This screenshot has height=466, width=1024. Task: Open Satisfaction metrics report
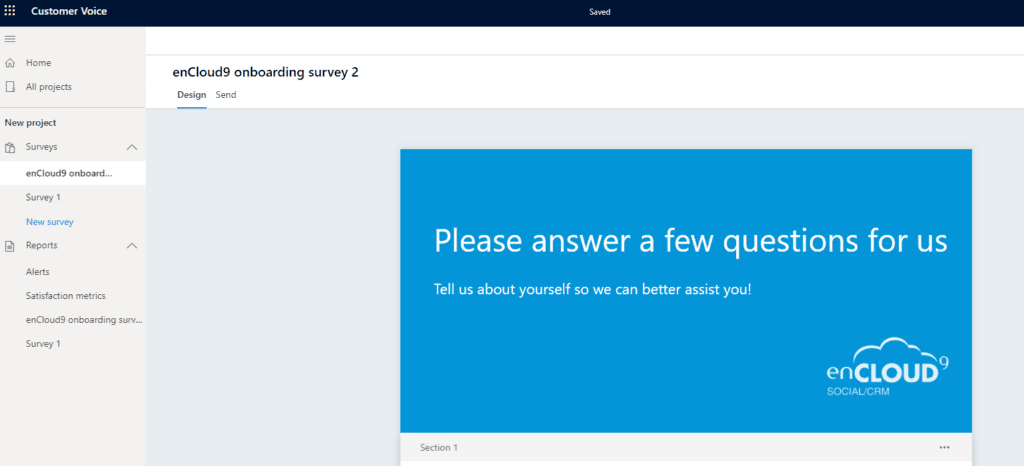[x=65, y=296]
